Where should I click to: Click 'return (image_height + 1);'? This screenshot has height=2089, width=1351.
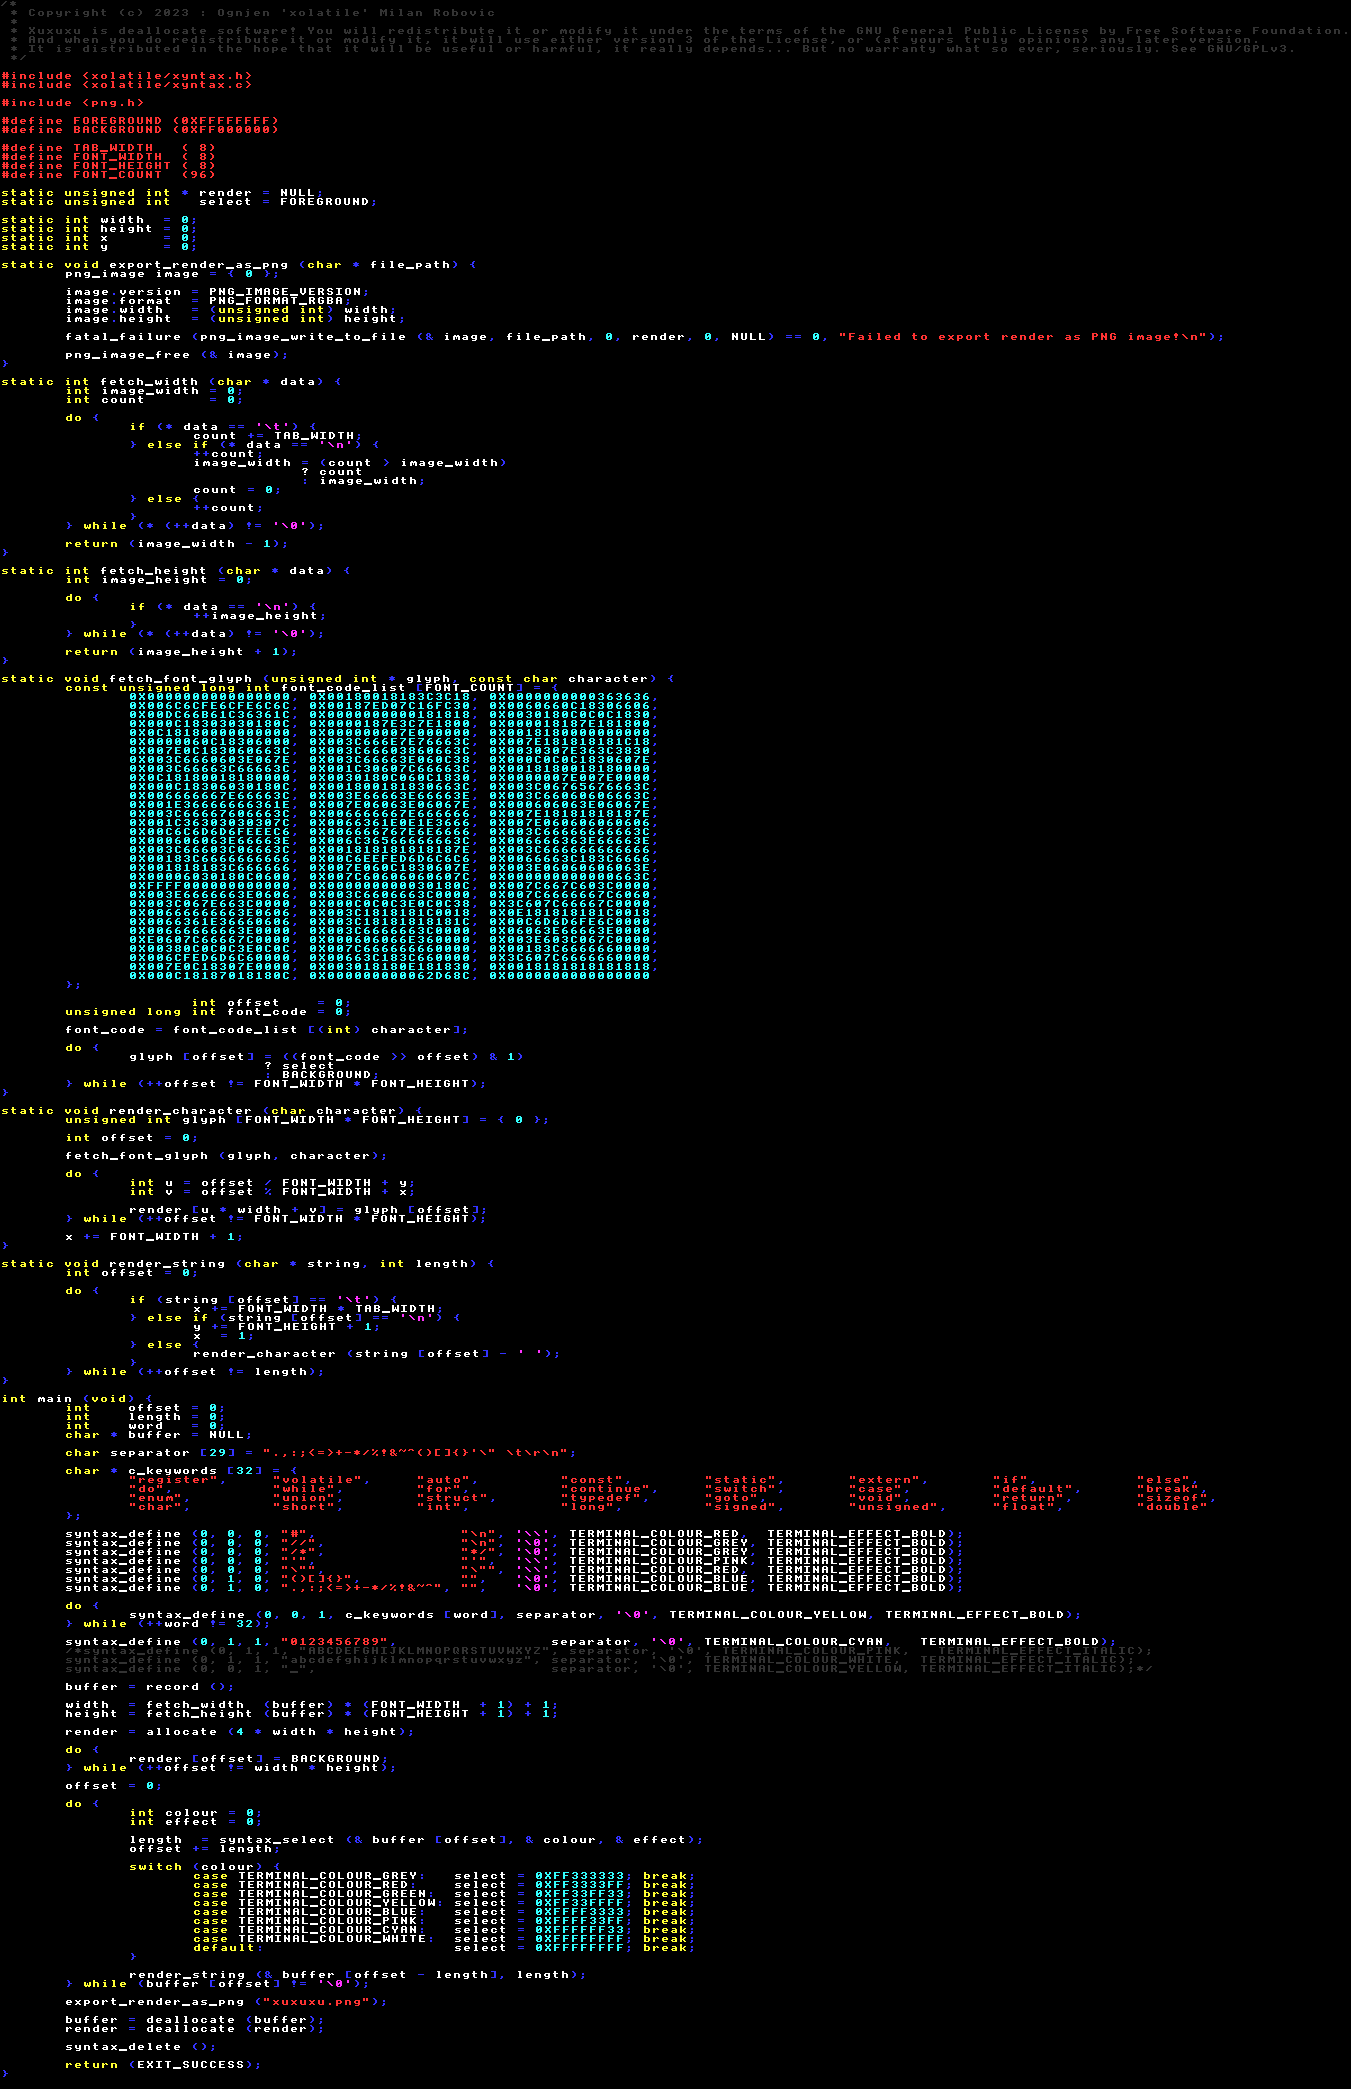[180, 652]
